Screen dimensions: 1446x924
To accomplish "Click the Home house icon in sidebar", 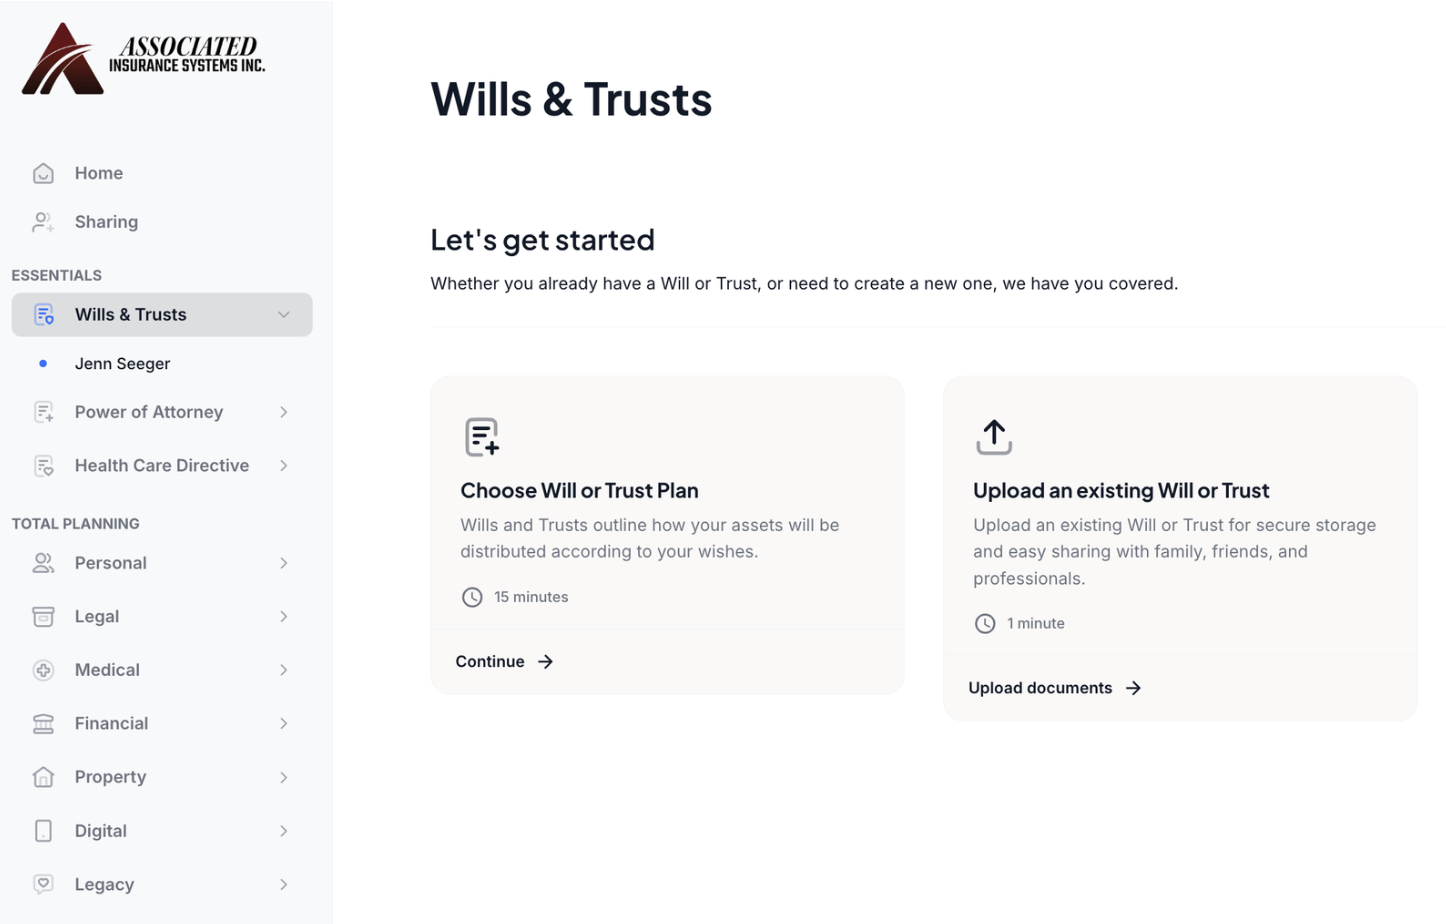I will coord(43,174).
